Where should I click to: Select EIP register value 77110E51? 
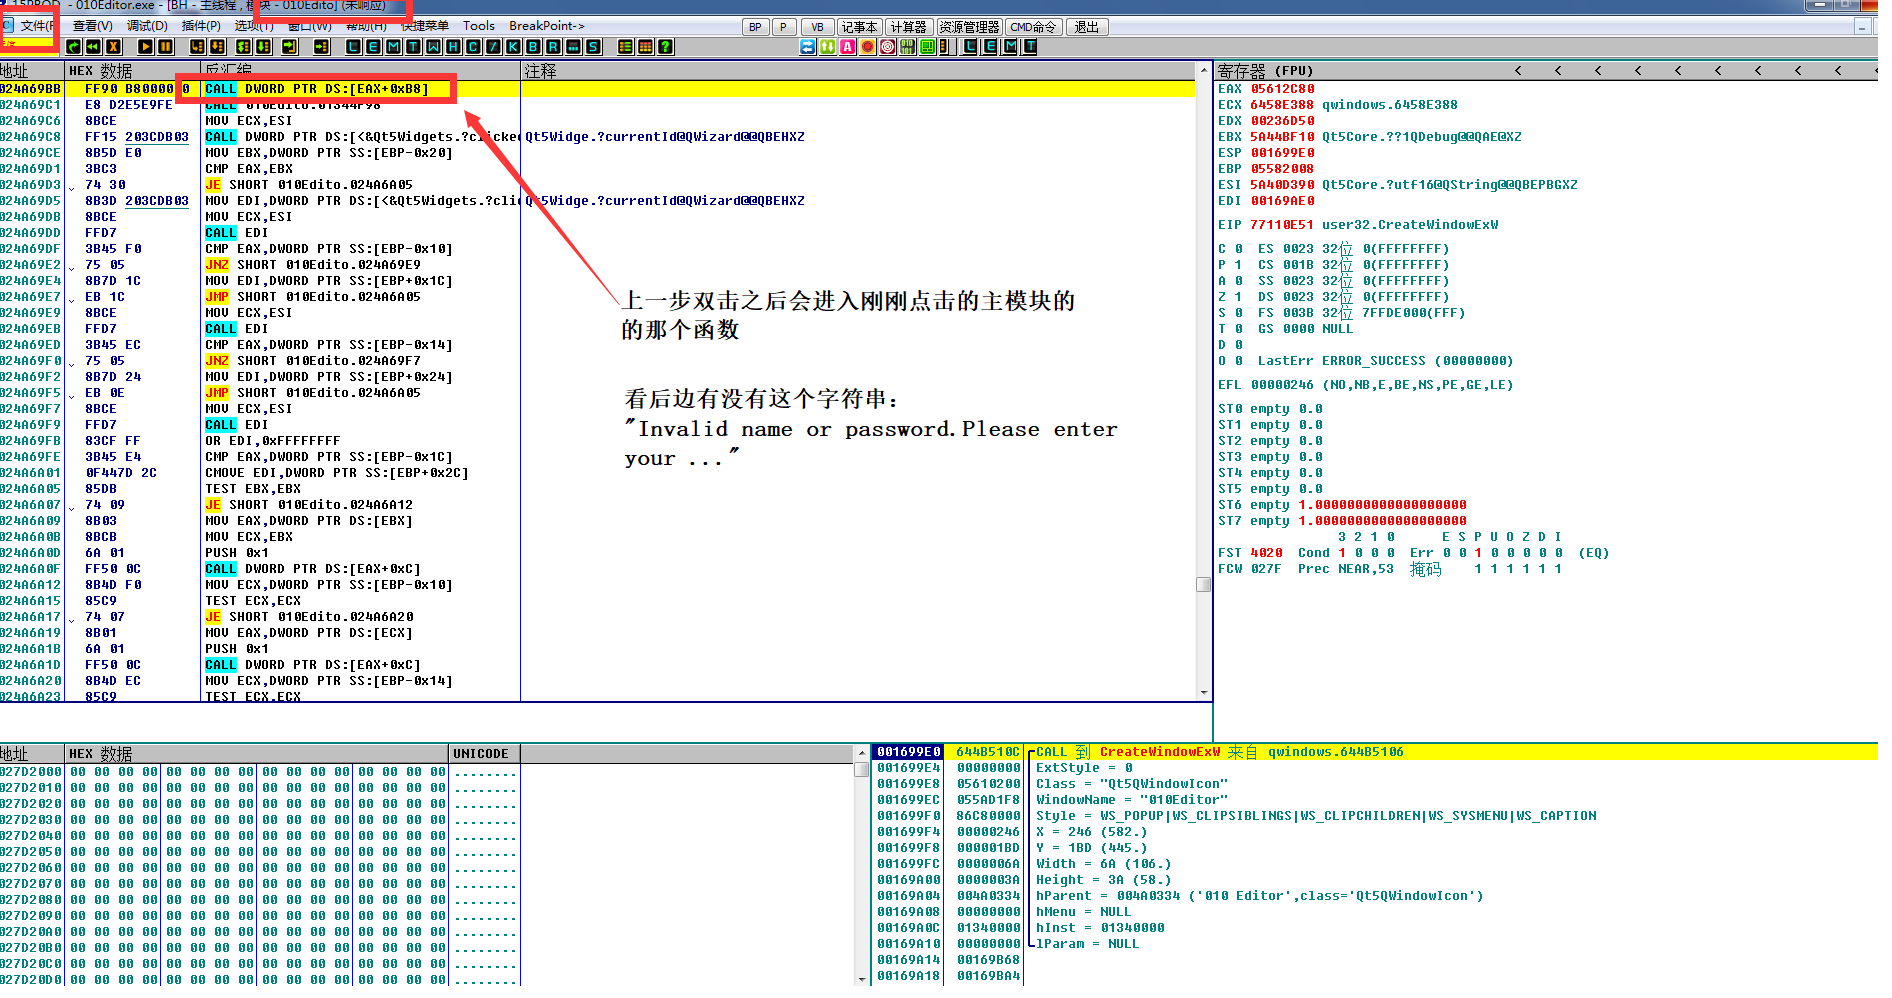(1282, 225)
